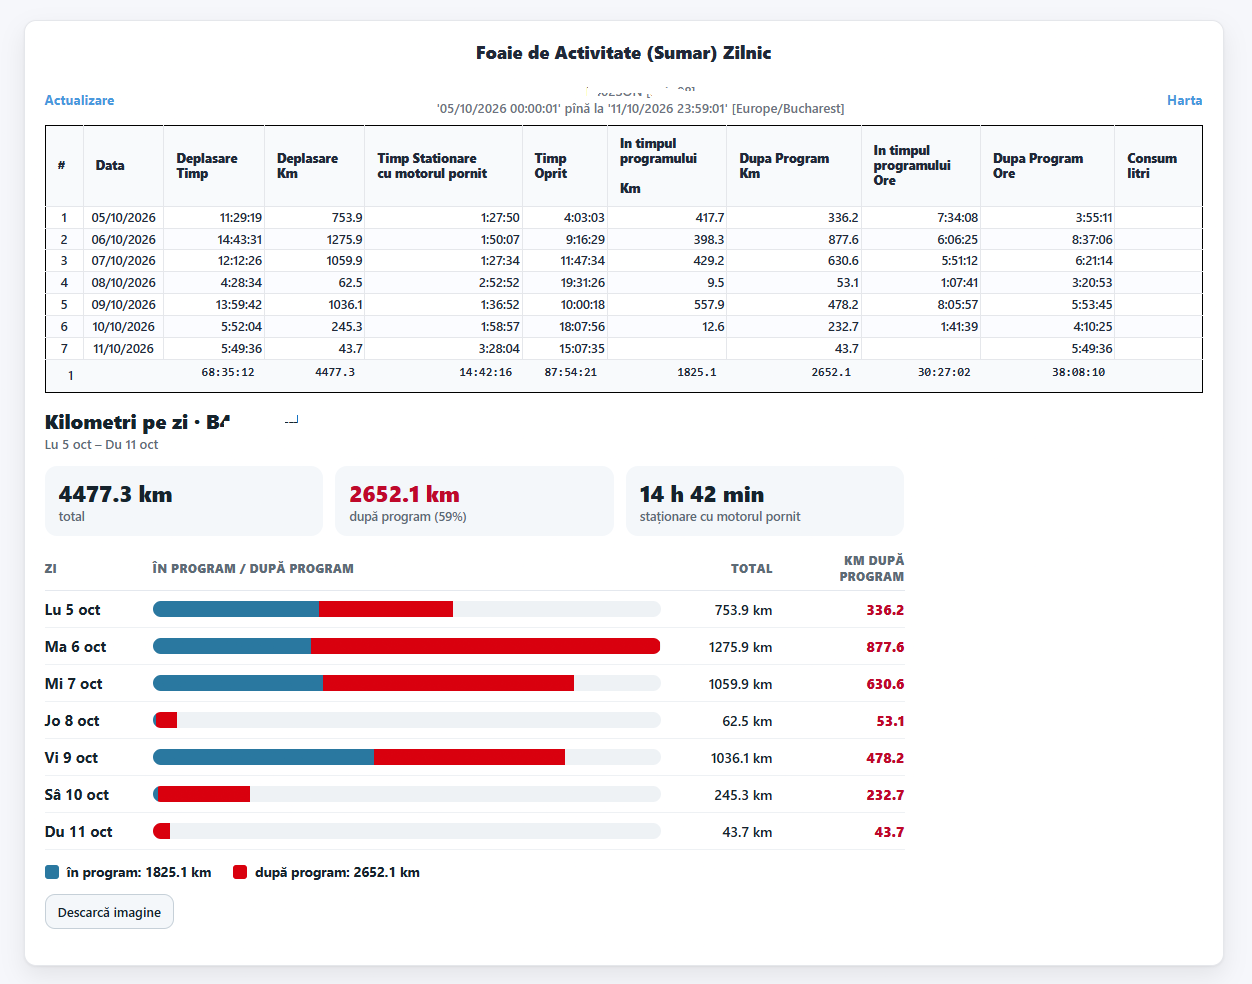Select the Timp Oprit column header
1252x984 pixels.
(x=564, y=166)
